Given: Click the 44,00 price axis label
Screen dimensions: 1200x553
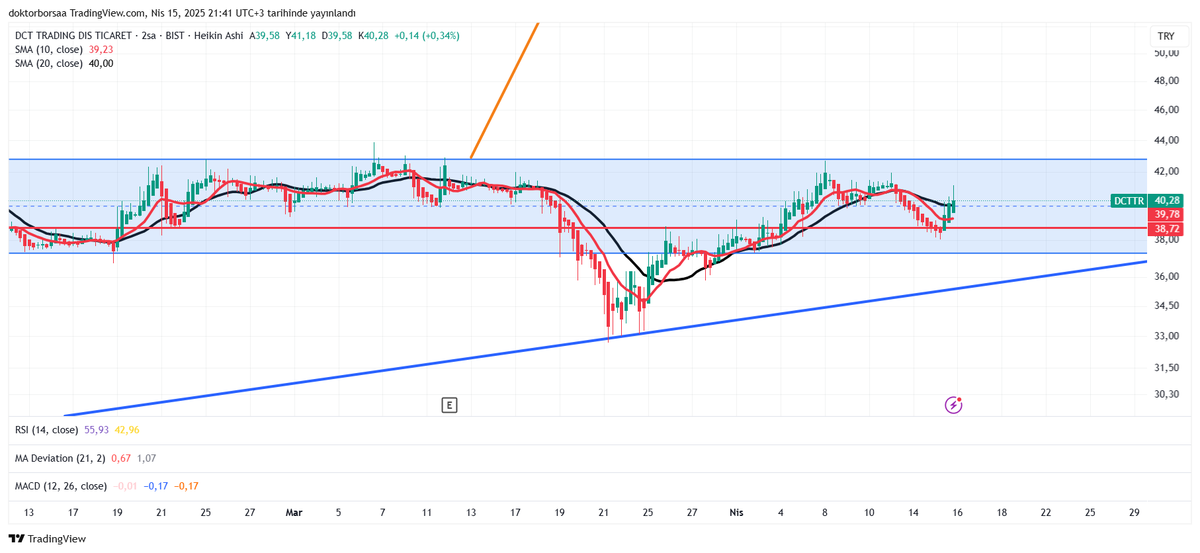Looking at the screenshot, I should coord(1167,141).
